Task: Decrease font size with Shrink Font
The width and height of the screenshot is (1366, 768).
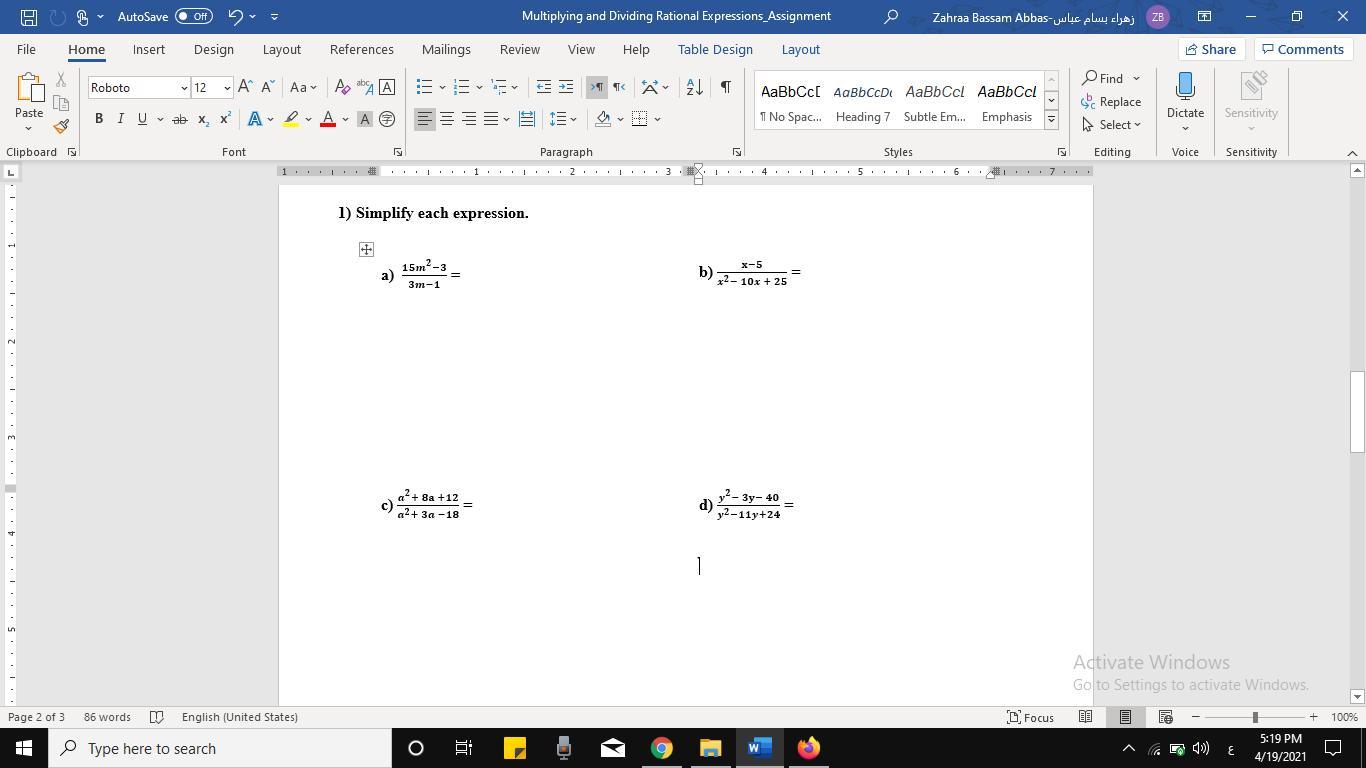Action: point(267,88)
